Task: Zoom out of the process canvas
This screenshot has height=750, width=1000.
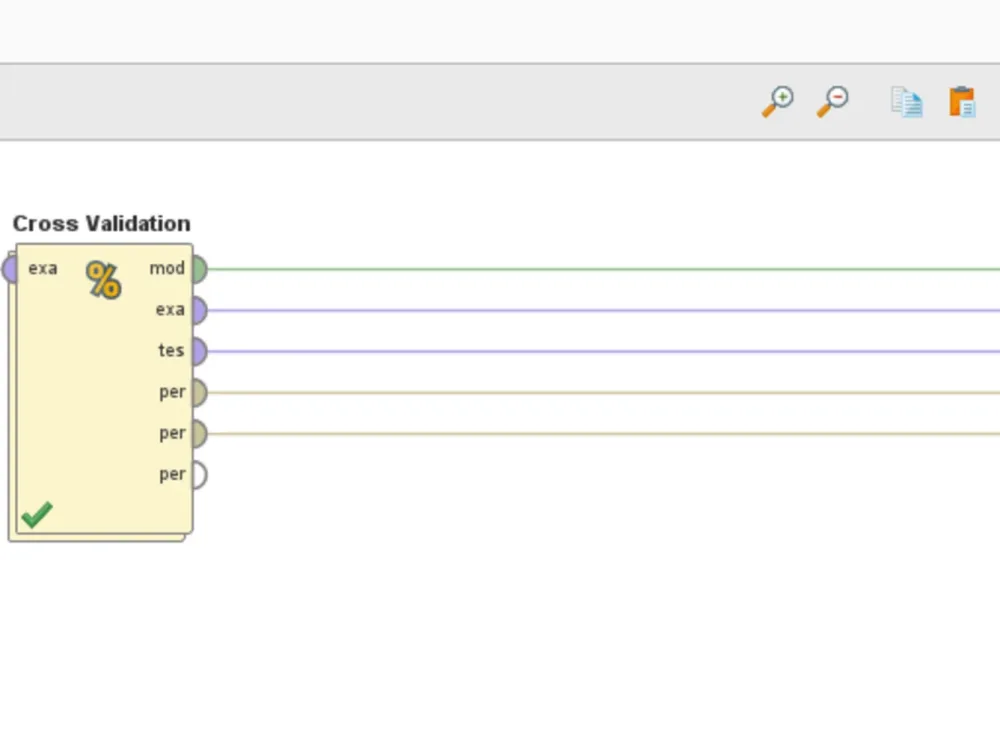Action: (x=833, y=101)
